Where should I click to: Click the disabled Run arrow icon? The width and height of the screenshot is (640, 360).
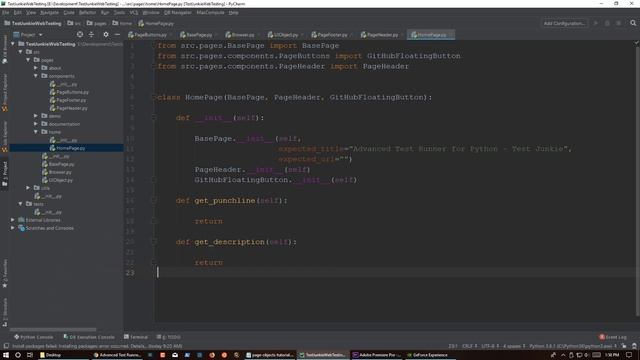596,23
